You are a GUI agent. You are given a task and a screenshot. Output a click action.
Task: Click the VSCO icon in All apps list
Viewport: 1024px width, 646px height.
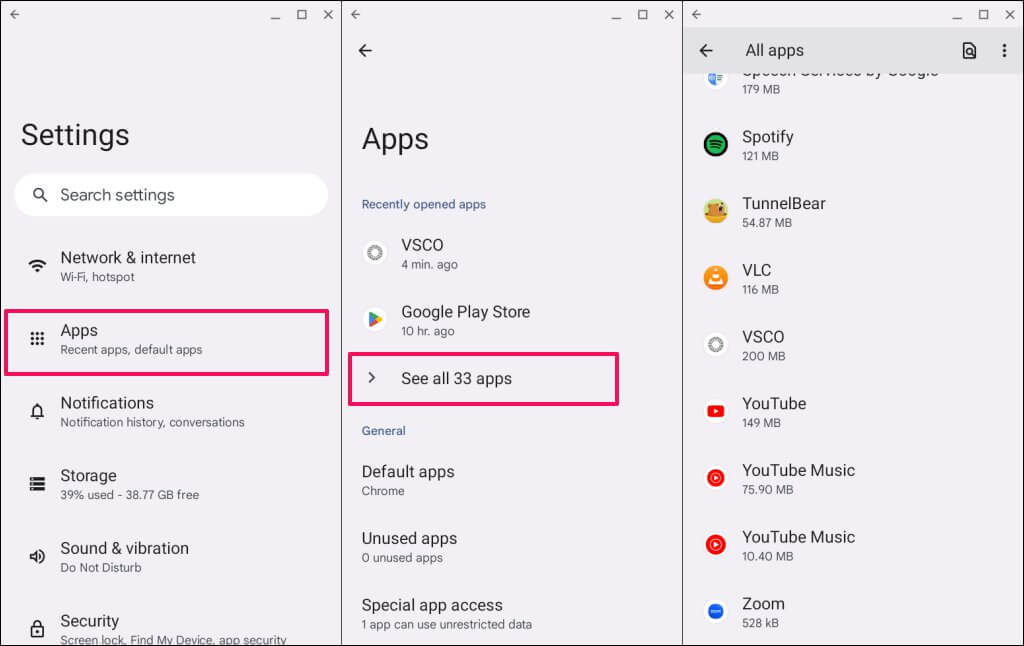716,344
